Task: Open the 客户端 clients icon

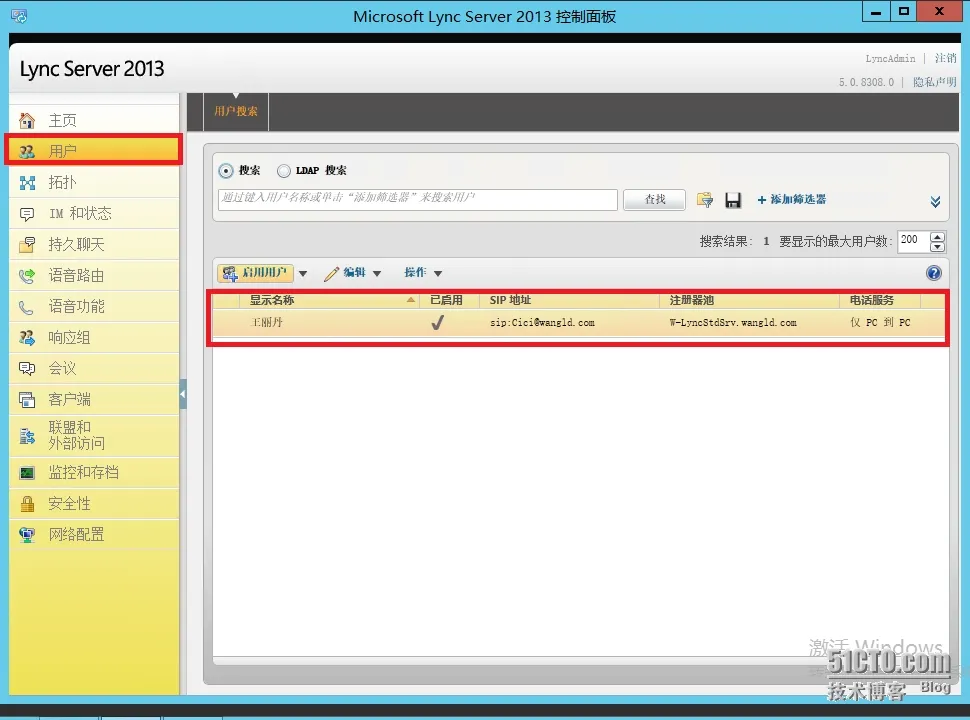Action: tap(27, 400)
